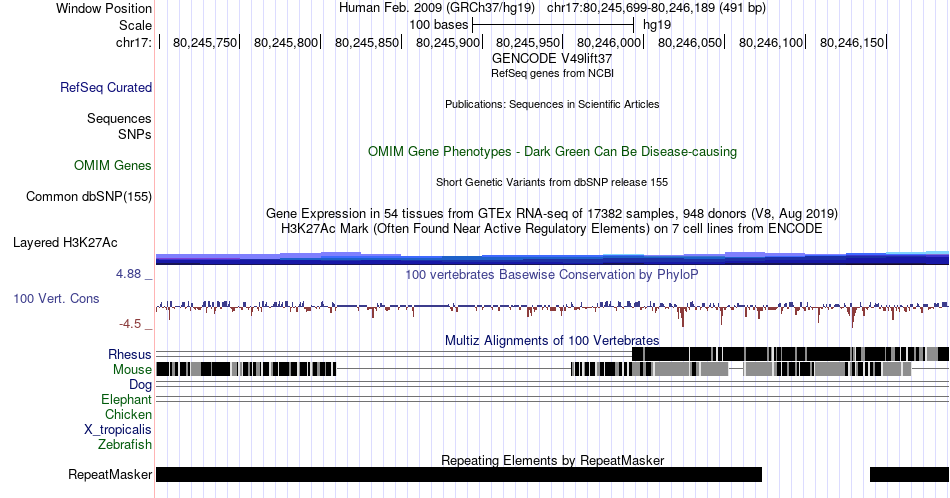This screenshot has height=498, width=950.
Task: Click the Layered H3K27Ac track label
Action: (x=65, y=242)
